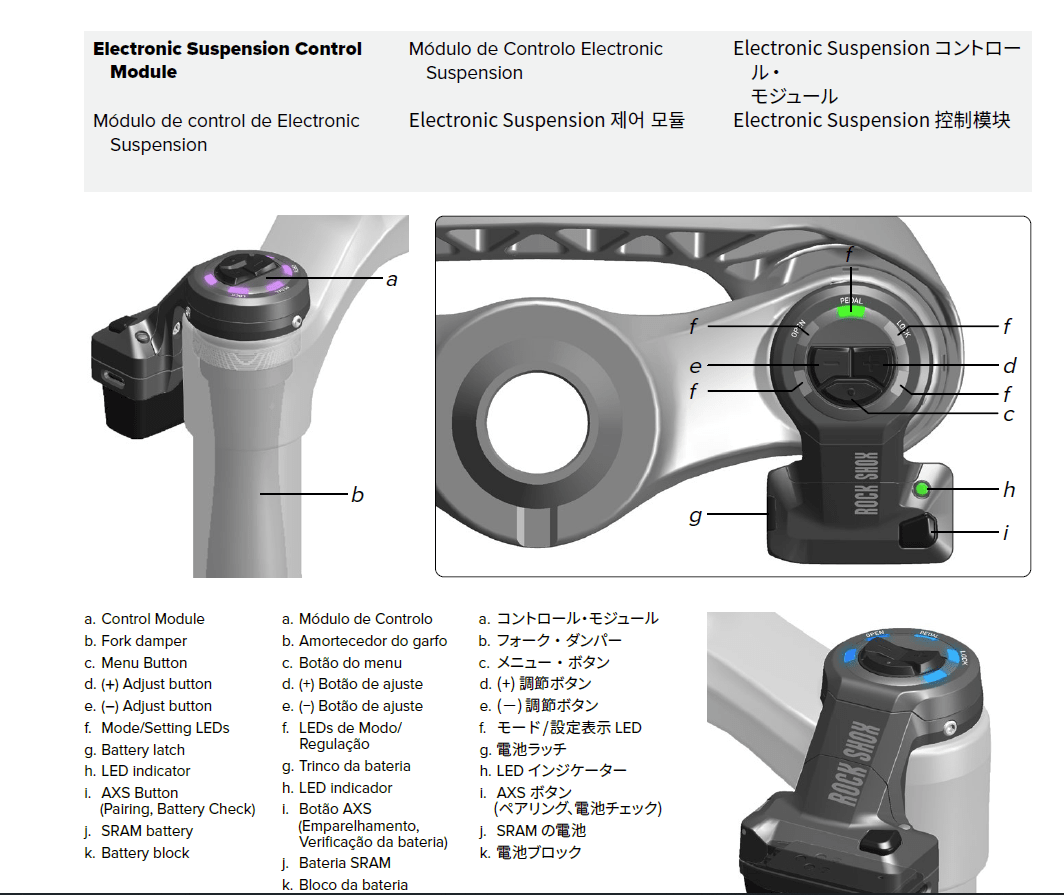This screenshot has height=895, width=1064.
Task: Click the fork crown image with purple LEDs
Action: pyautogui.click(x=250, y=396)
